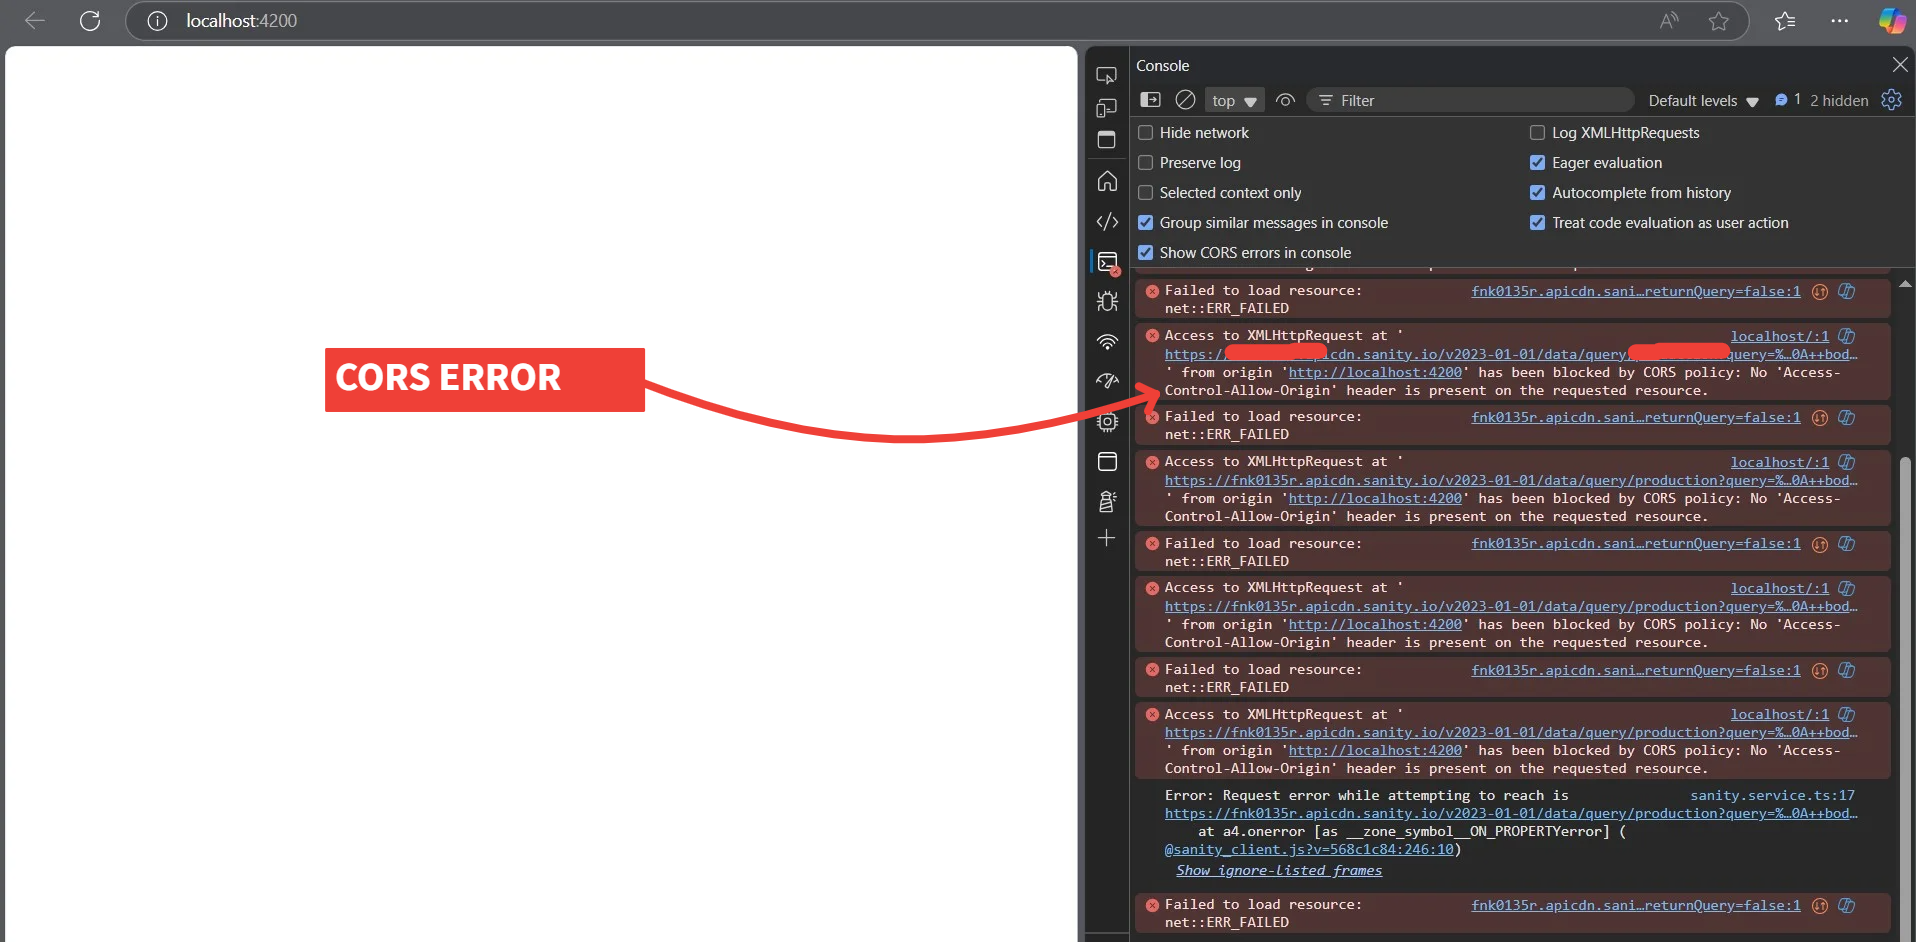View site information for localhost
This screenshot has height=942, width=1916.
[x=157, y=21]
